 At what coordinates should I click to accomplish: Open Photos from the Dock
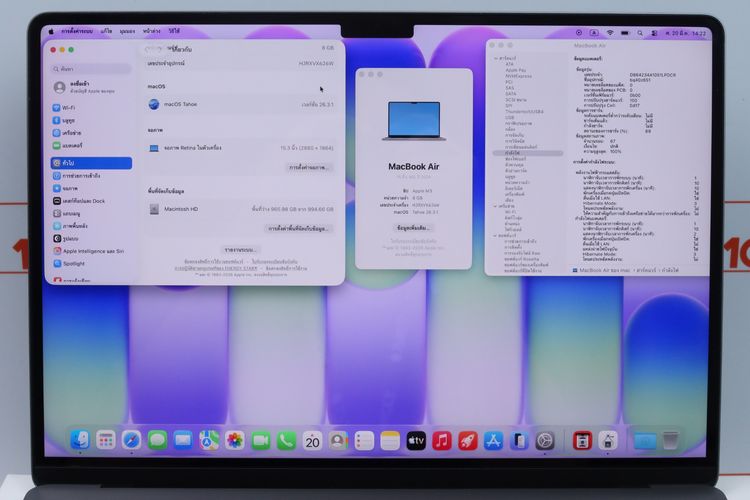click(x=235, y=441)
